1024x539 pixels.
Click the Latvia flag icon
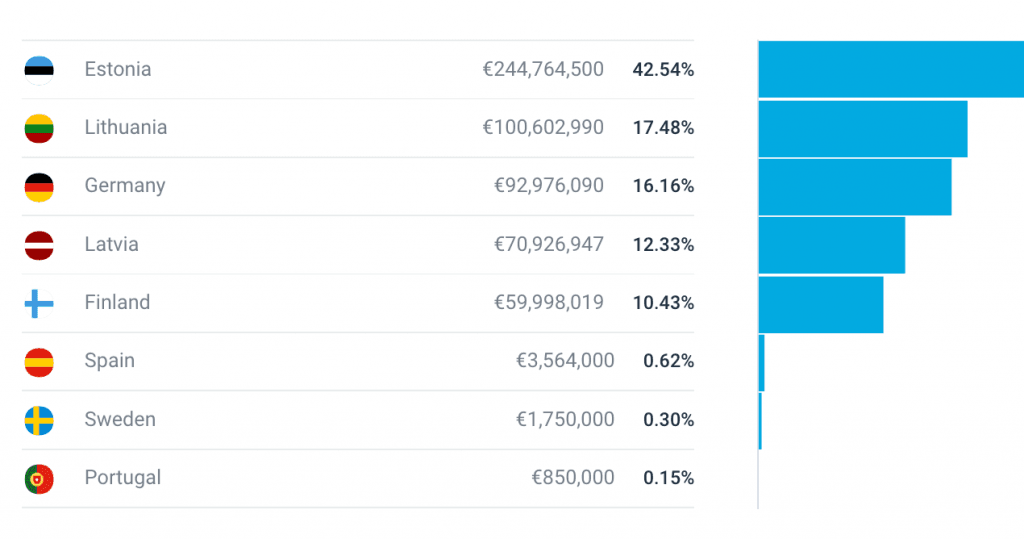point(39,244)
